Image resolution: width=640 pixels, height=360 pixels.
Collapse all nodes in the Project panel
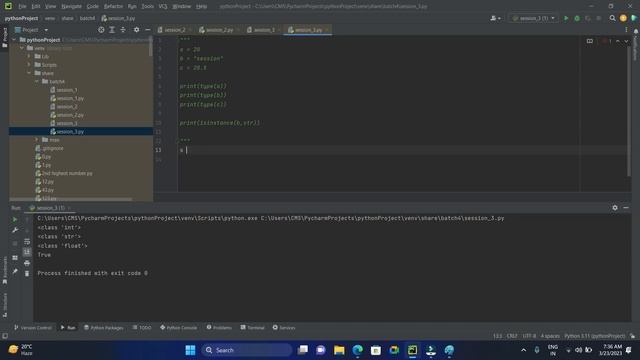click(x=123, y=30)
